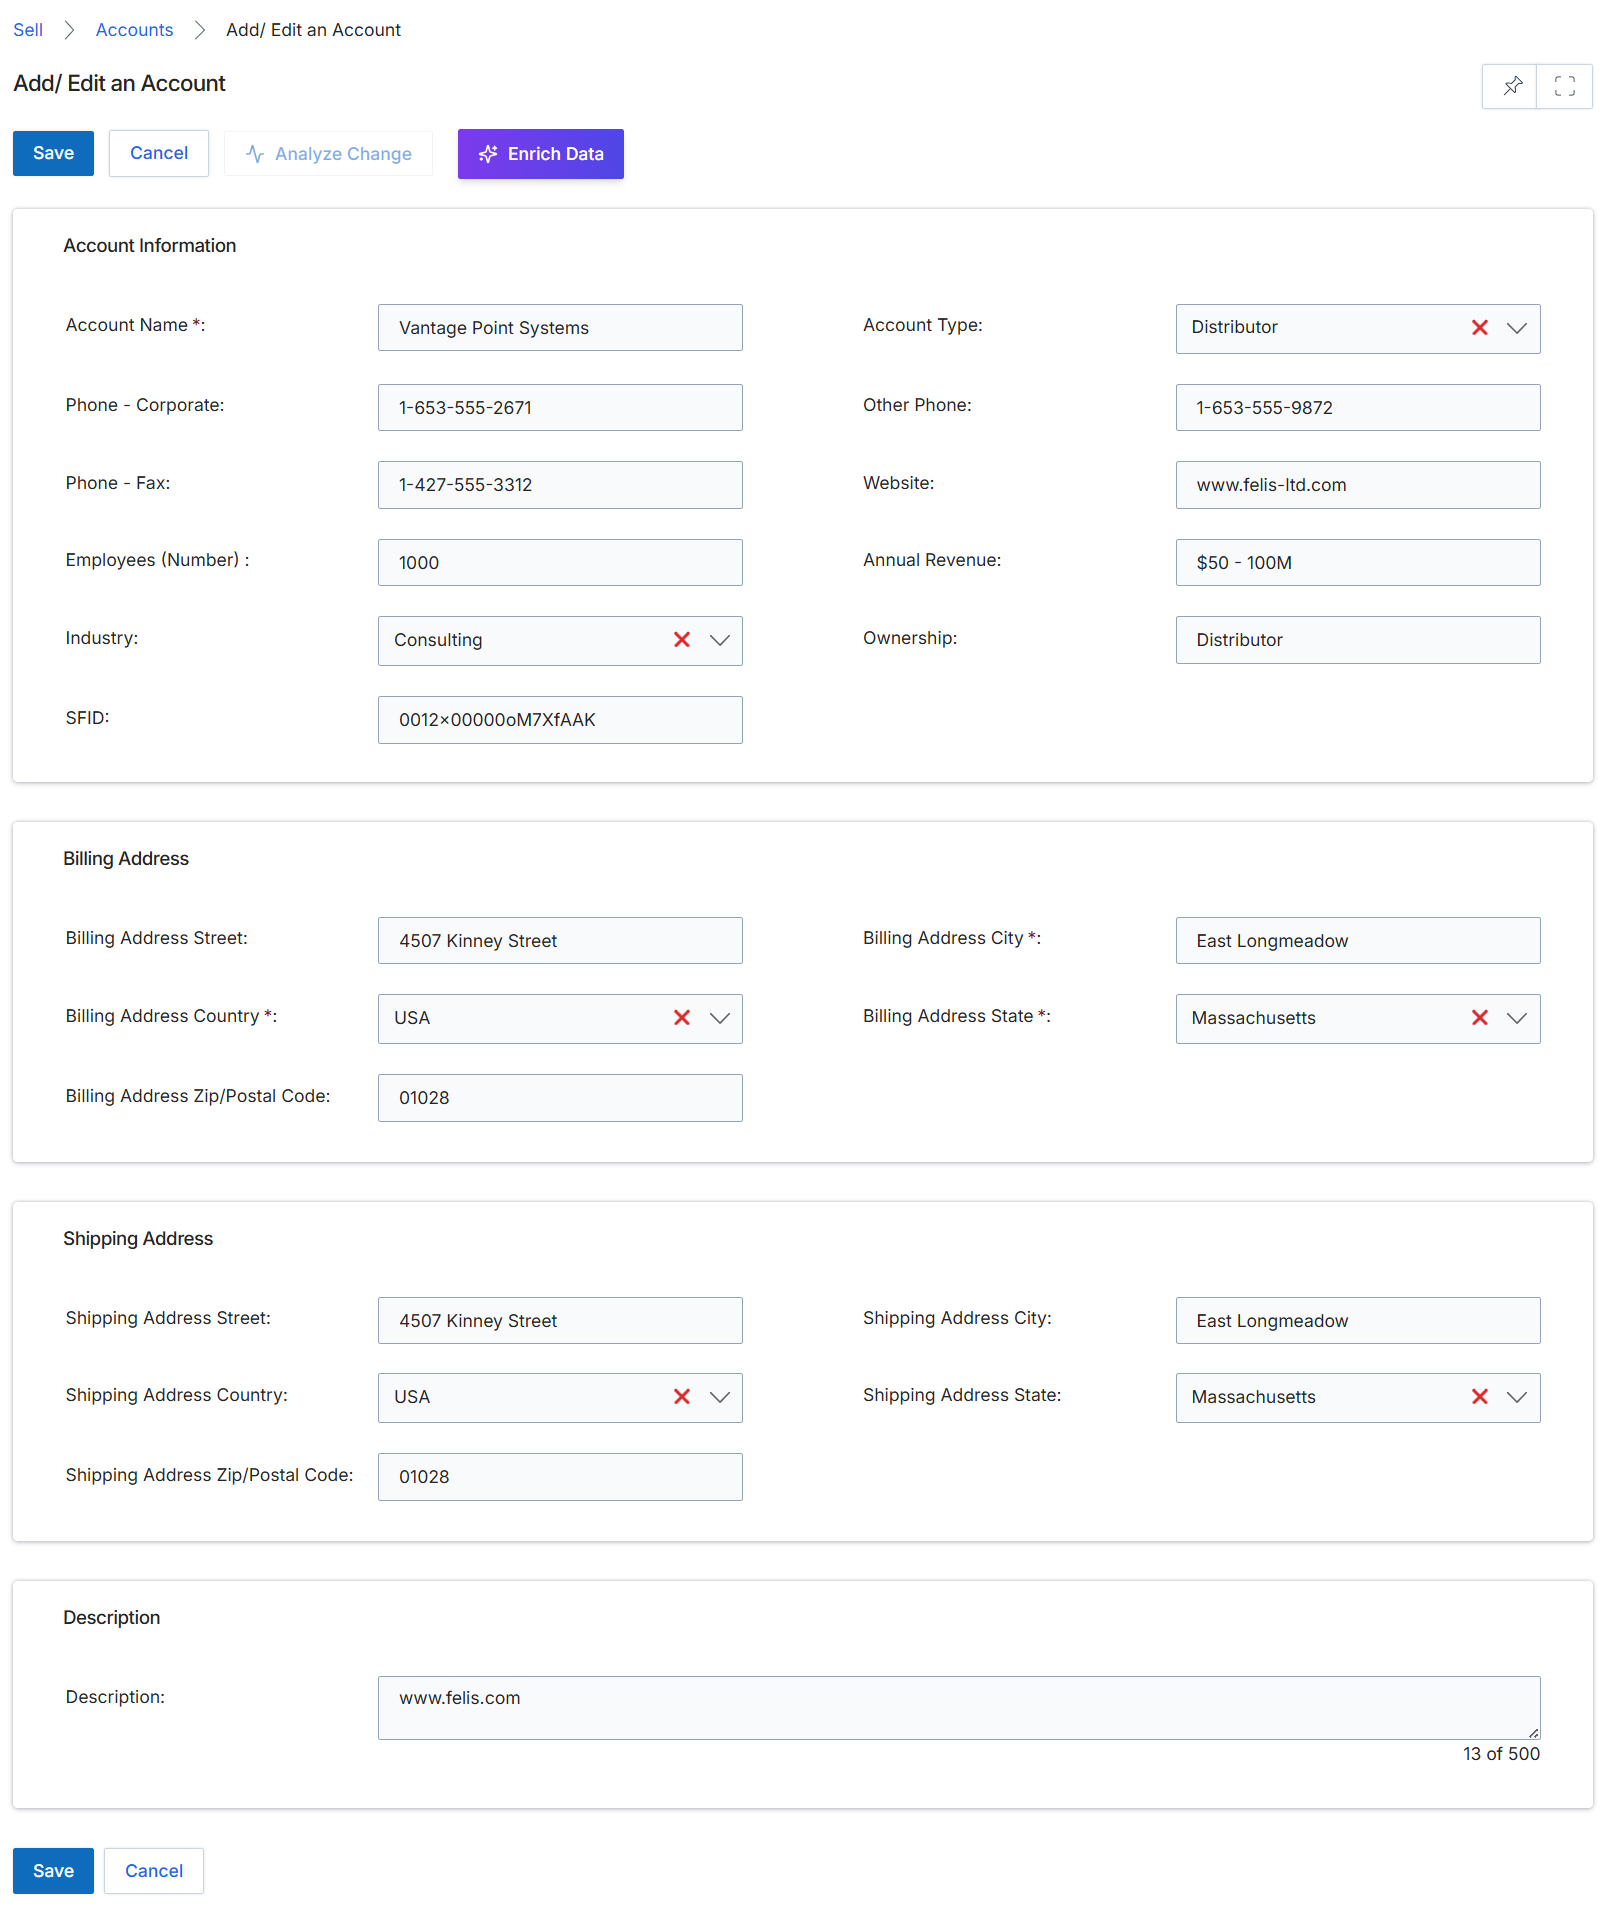The width and height of the screenshot is (1613, 1914).
Task: Focus Billing Address Zip/Postal Code field
Action: tap(560, 1098)
